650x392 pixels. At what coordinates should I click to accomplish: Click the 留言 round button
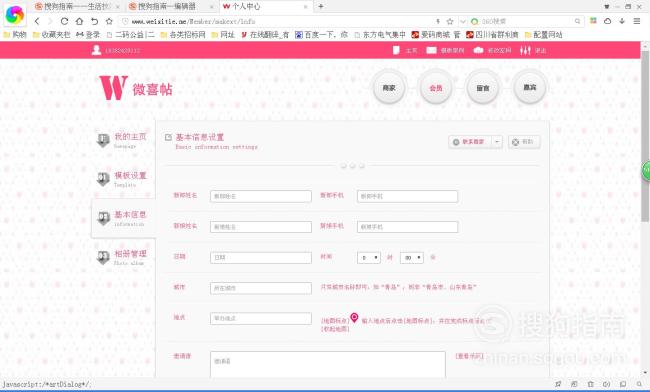click(483, 87)
